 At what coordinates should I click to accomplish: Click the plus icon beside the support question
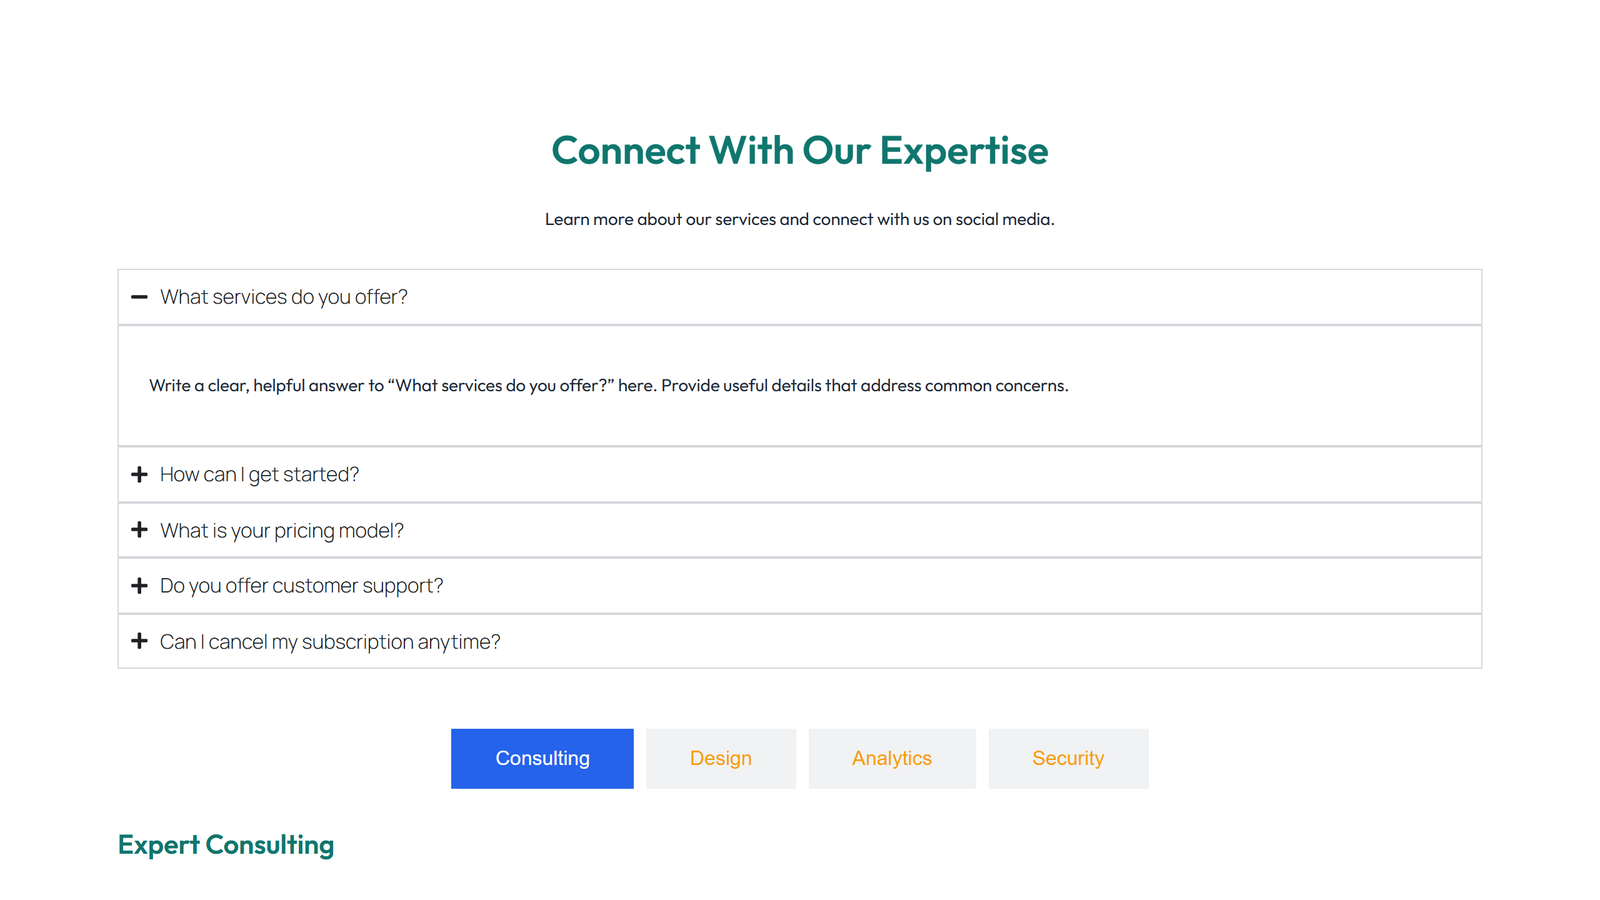tap(139, 585)
